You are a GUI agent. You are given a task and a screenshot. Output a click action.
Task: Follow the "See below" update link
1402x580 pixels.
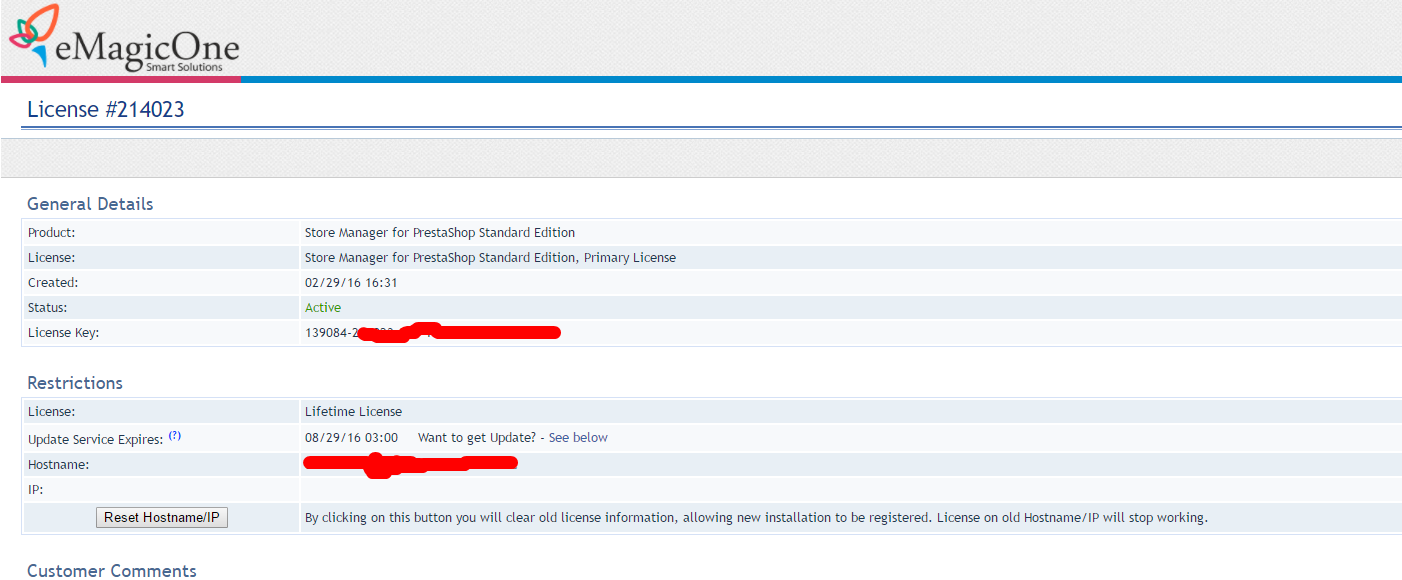pos(577,438)
